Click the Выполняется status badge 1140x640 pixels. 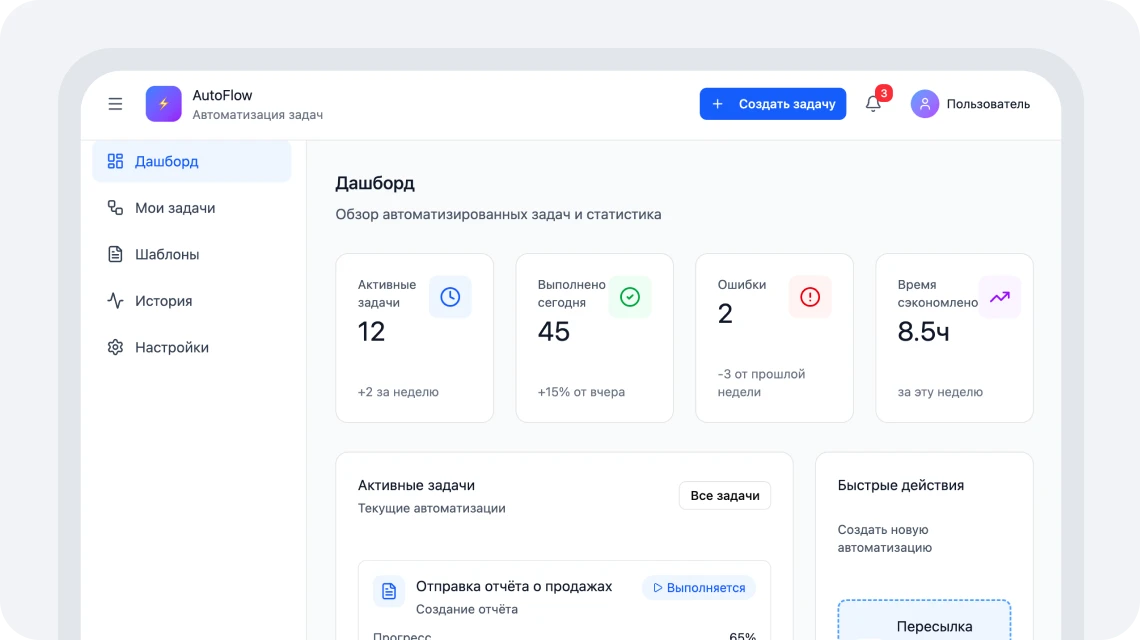(x=699, y=588)
